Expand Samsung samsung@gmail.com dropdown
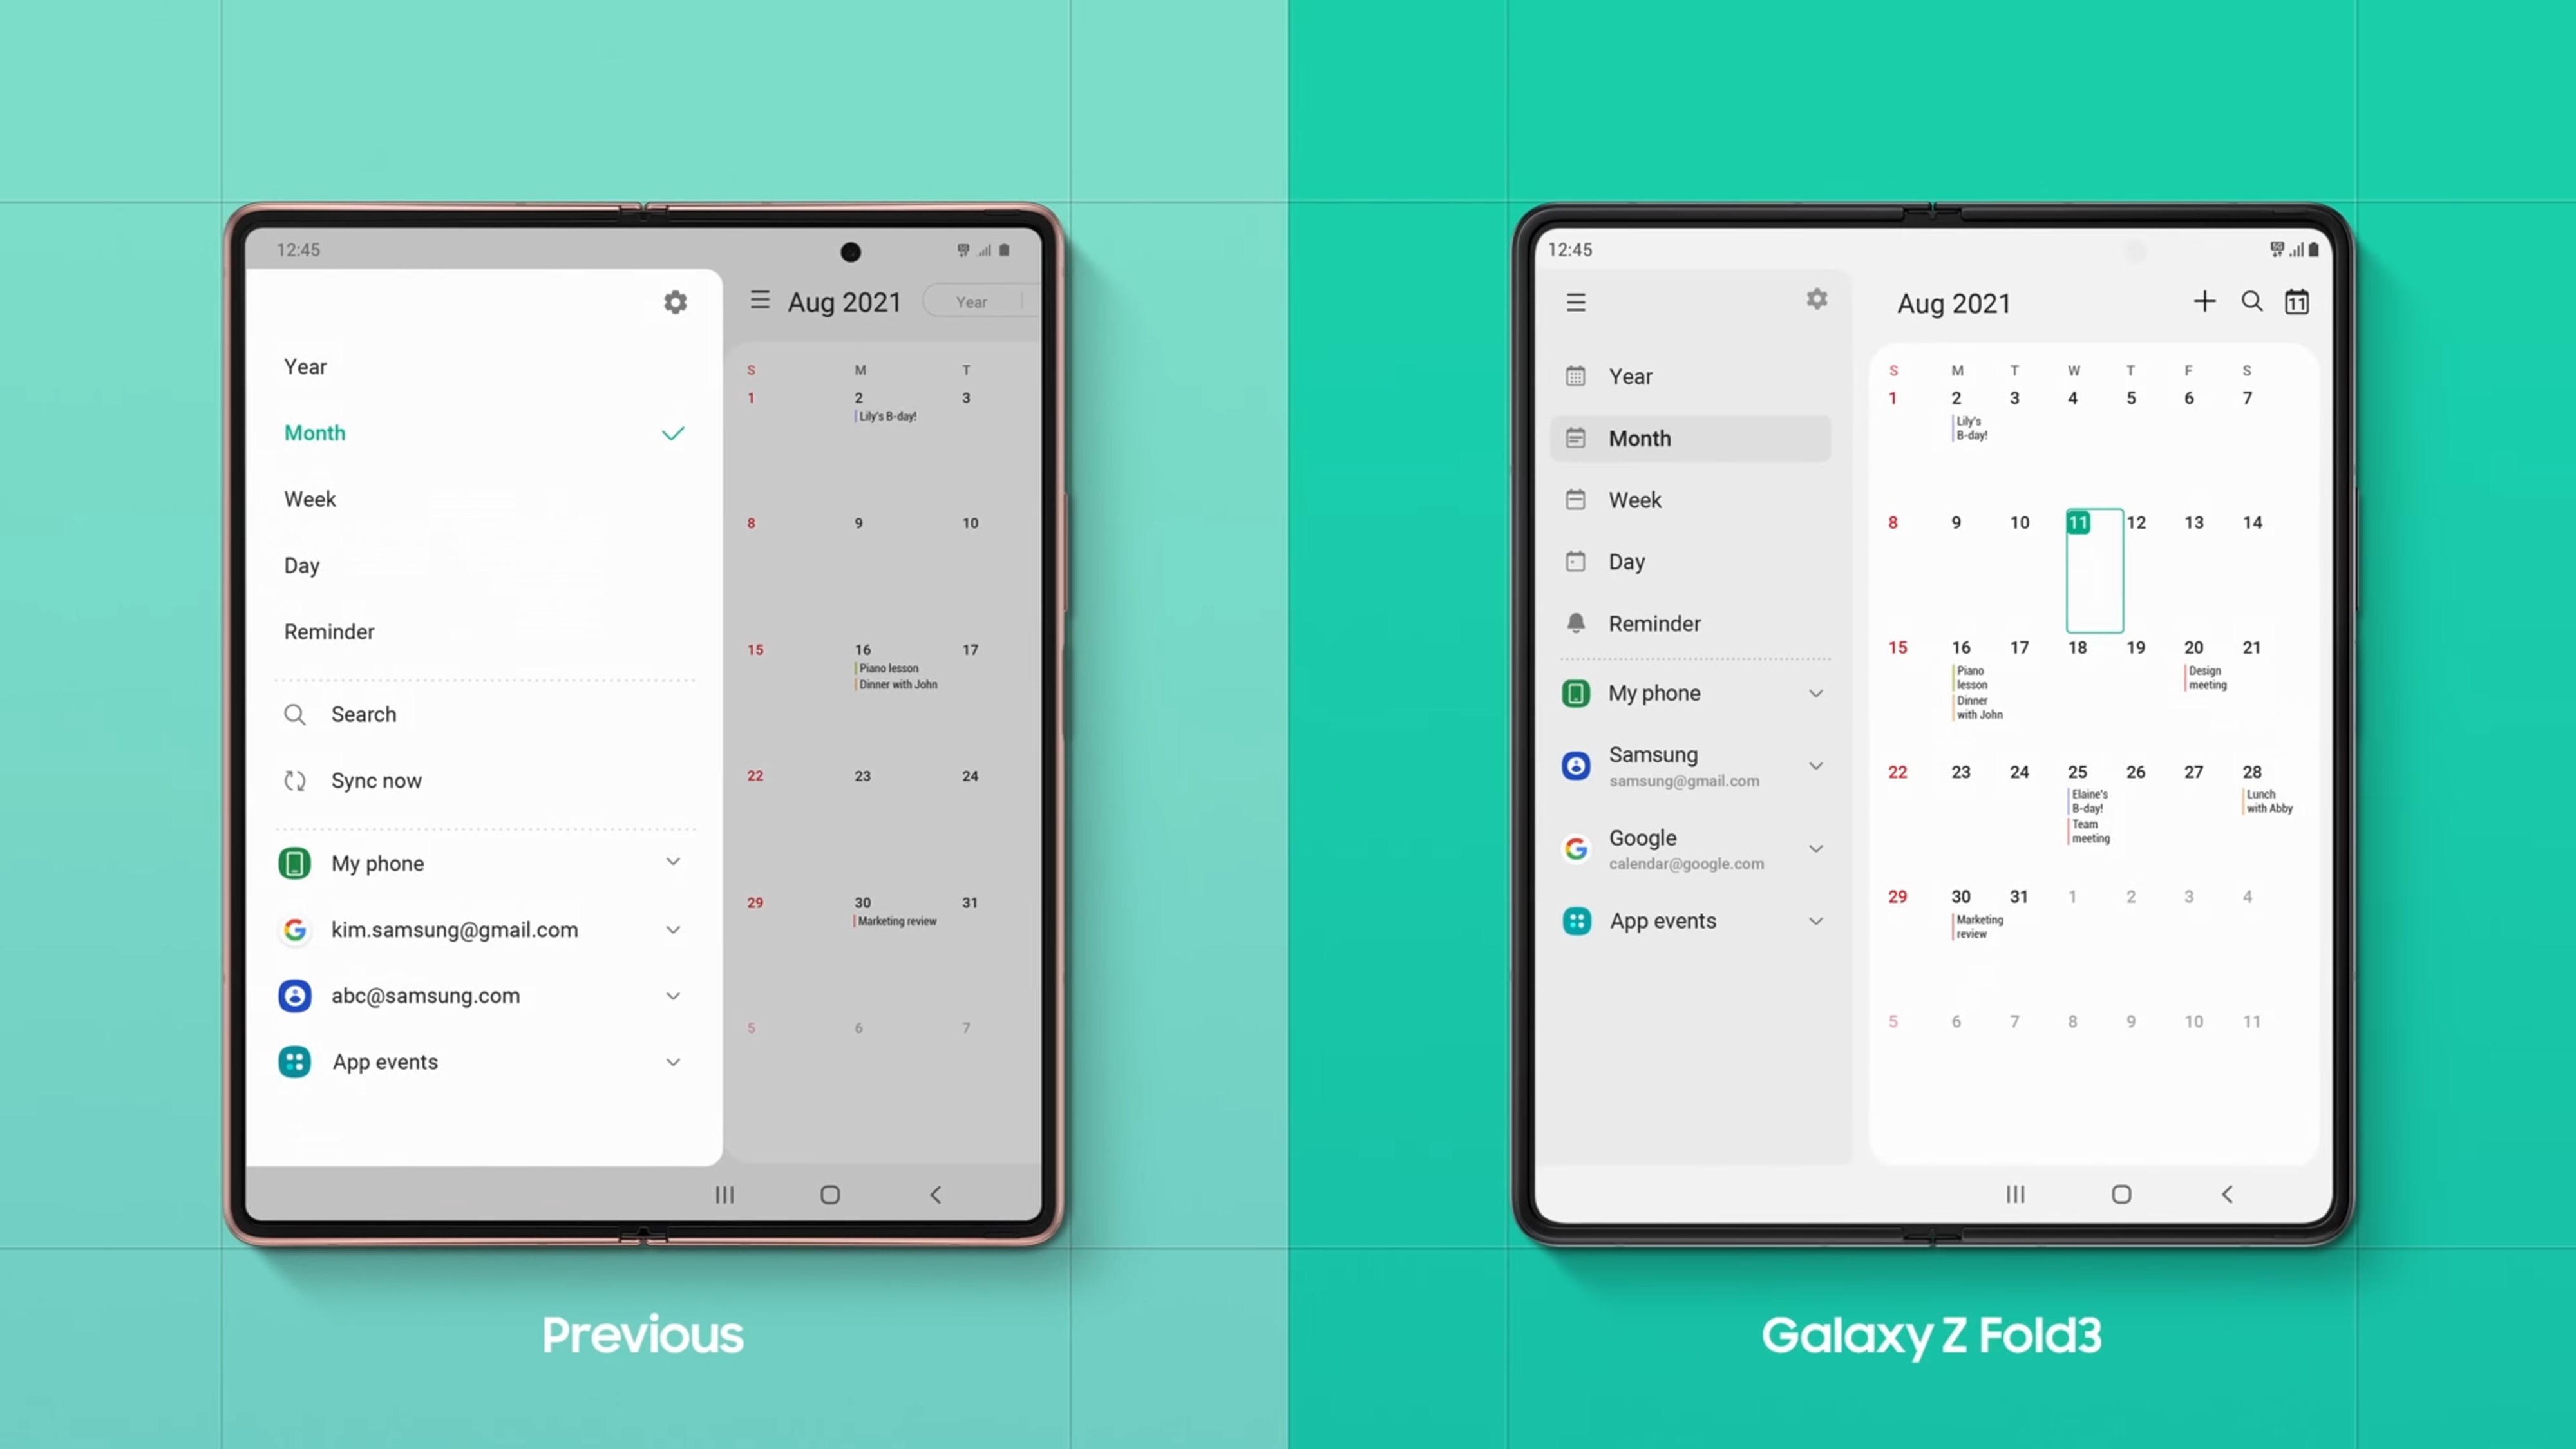The height and width of the screenshot is (1449, 2576). click(x=1814, y=764)
